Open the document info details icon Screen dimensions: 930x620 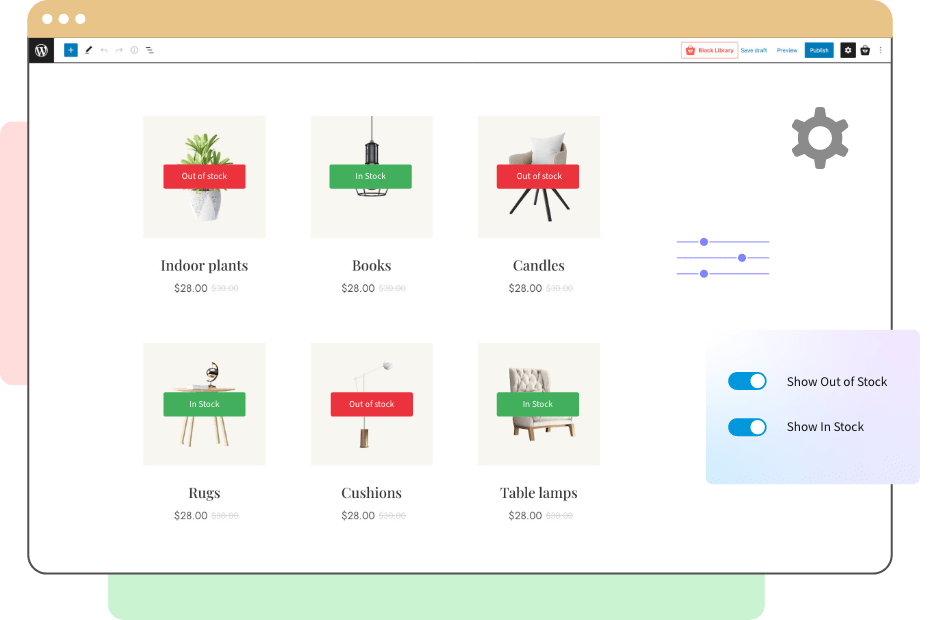(135, 50)
